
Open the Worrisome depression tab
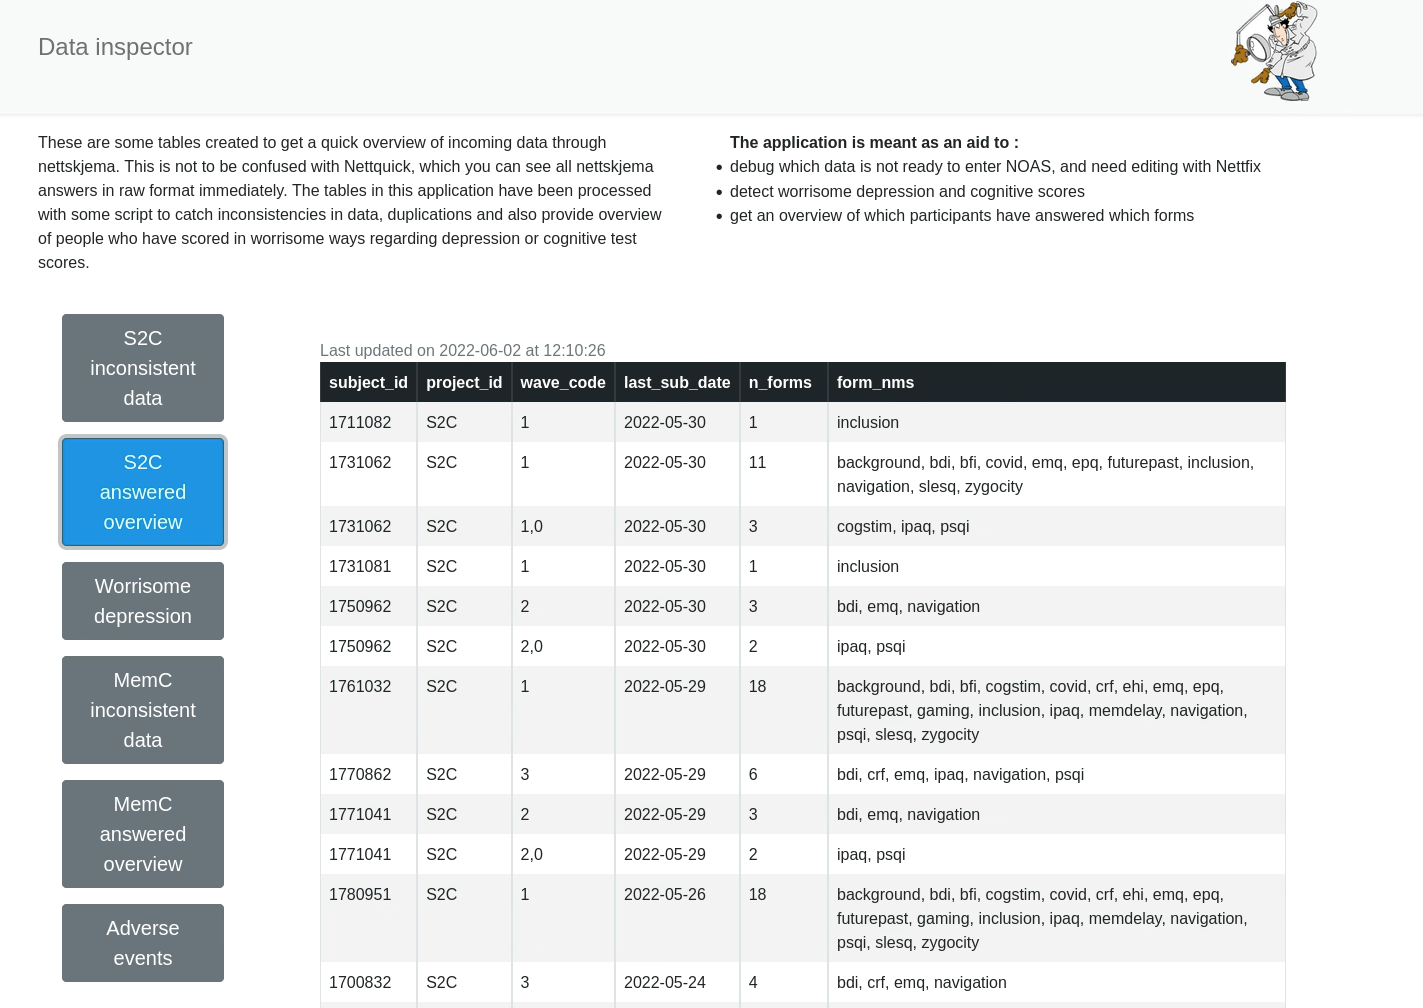143,601
